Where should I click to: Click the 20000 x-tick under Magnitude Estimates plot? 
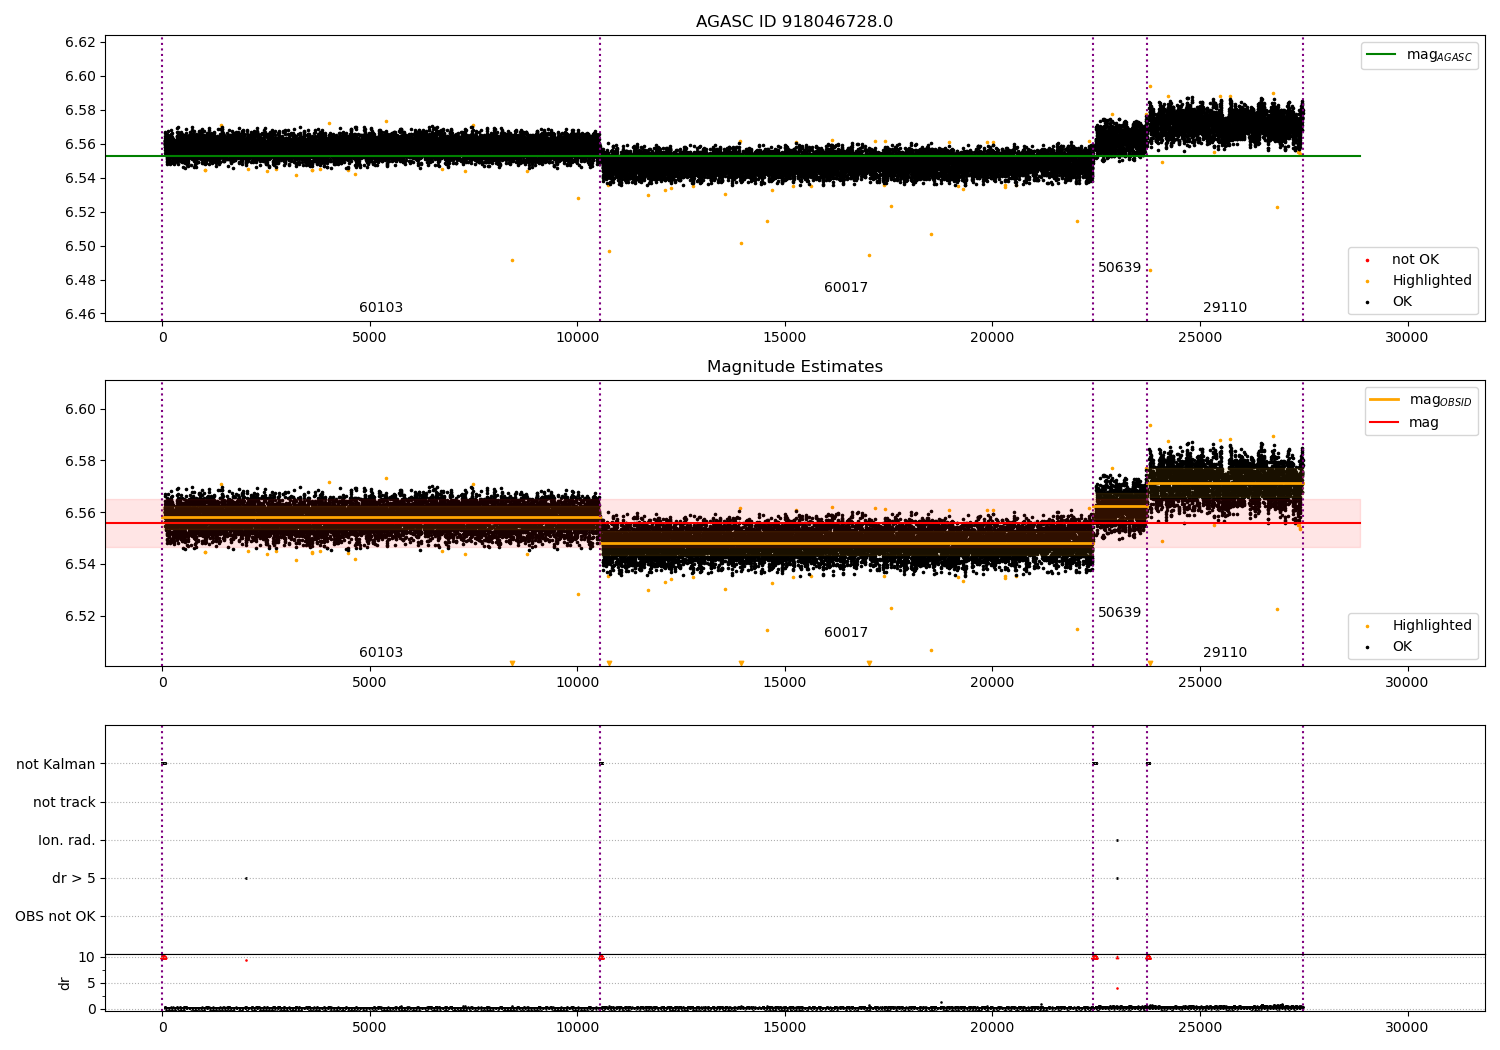(992, 682)
